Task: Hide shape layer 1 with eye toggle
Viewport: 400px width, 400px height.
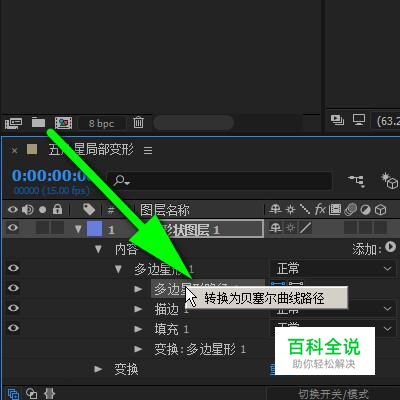Action: click(x=13, y=228)
